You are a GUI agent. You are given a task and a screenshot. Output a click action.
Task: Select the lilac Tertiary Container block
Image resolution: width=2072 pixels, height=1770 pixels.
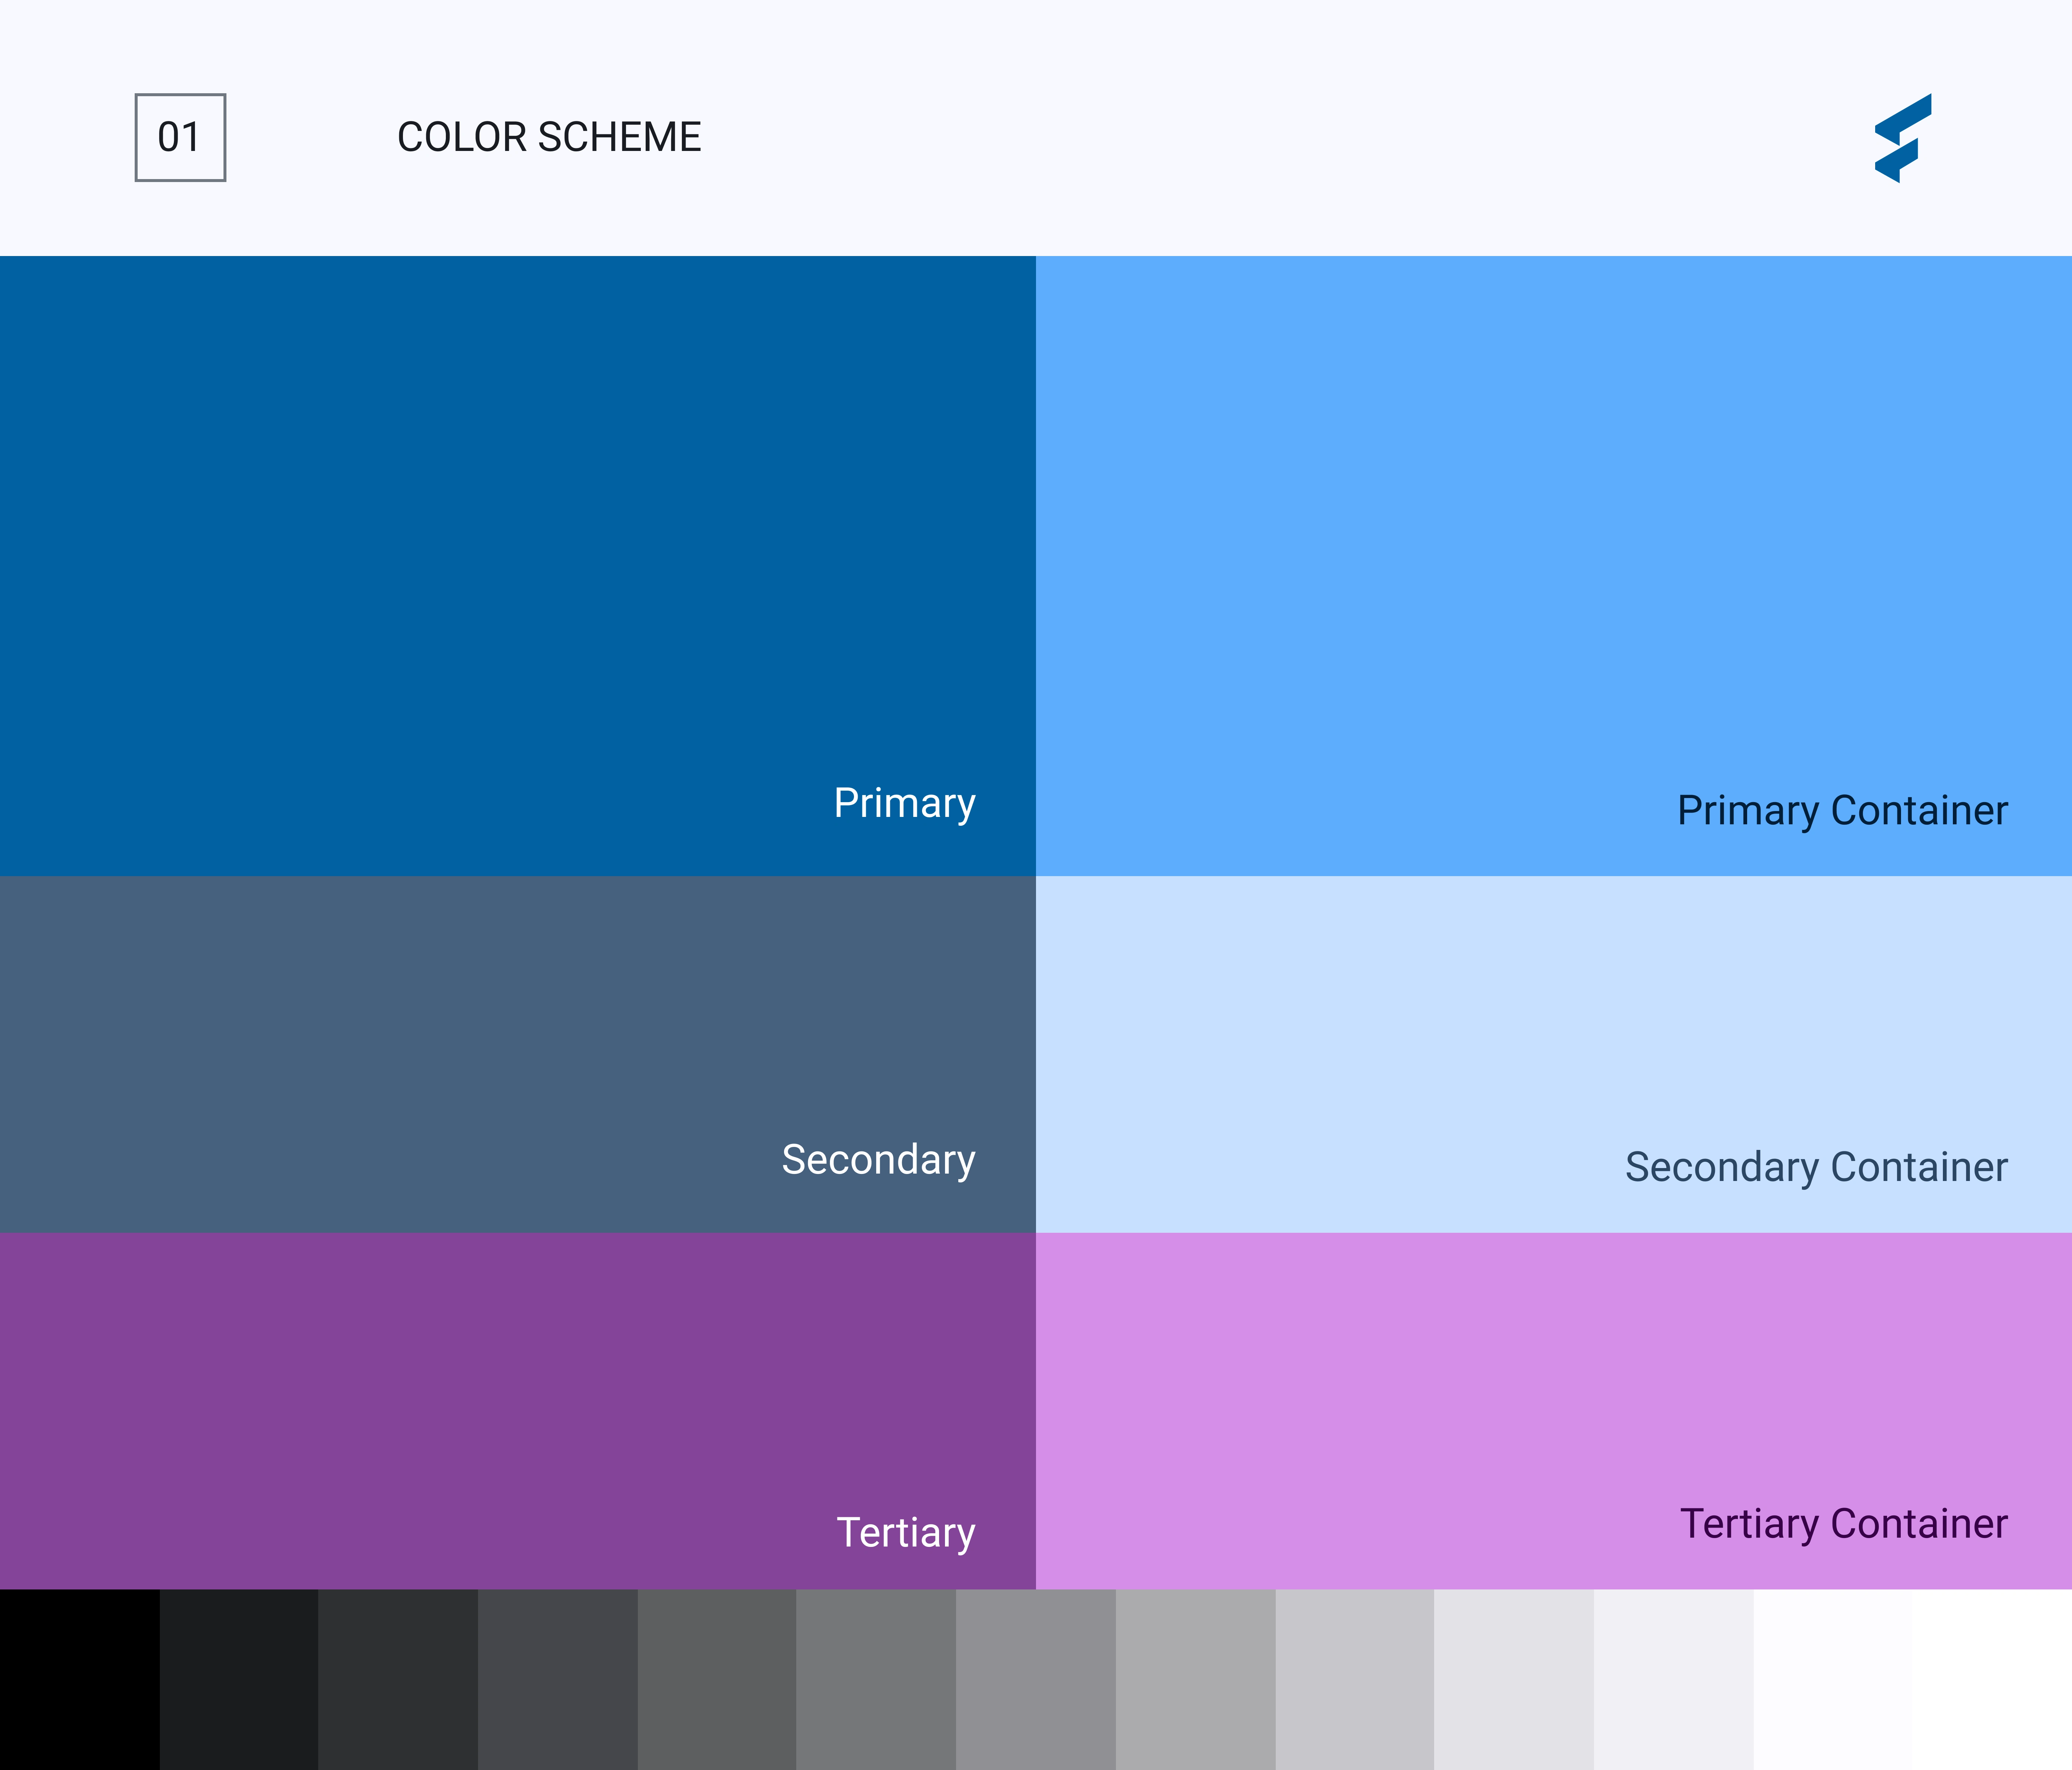pos(1554,1411)
